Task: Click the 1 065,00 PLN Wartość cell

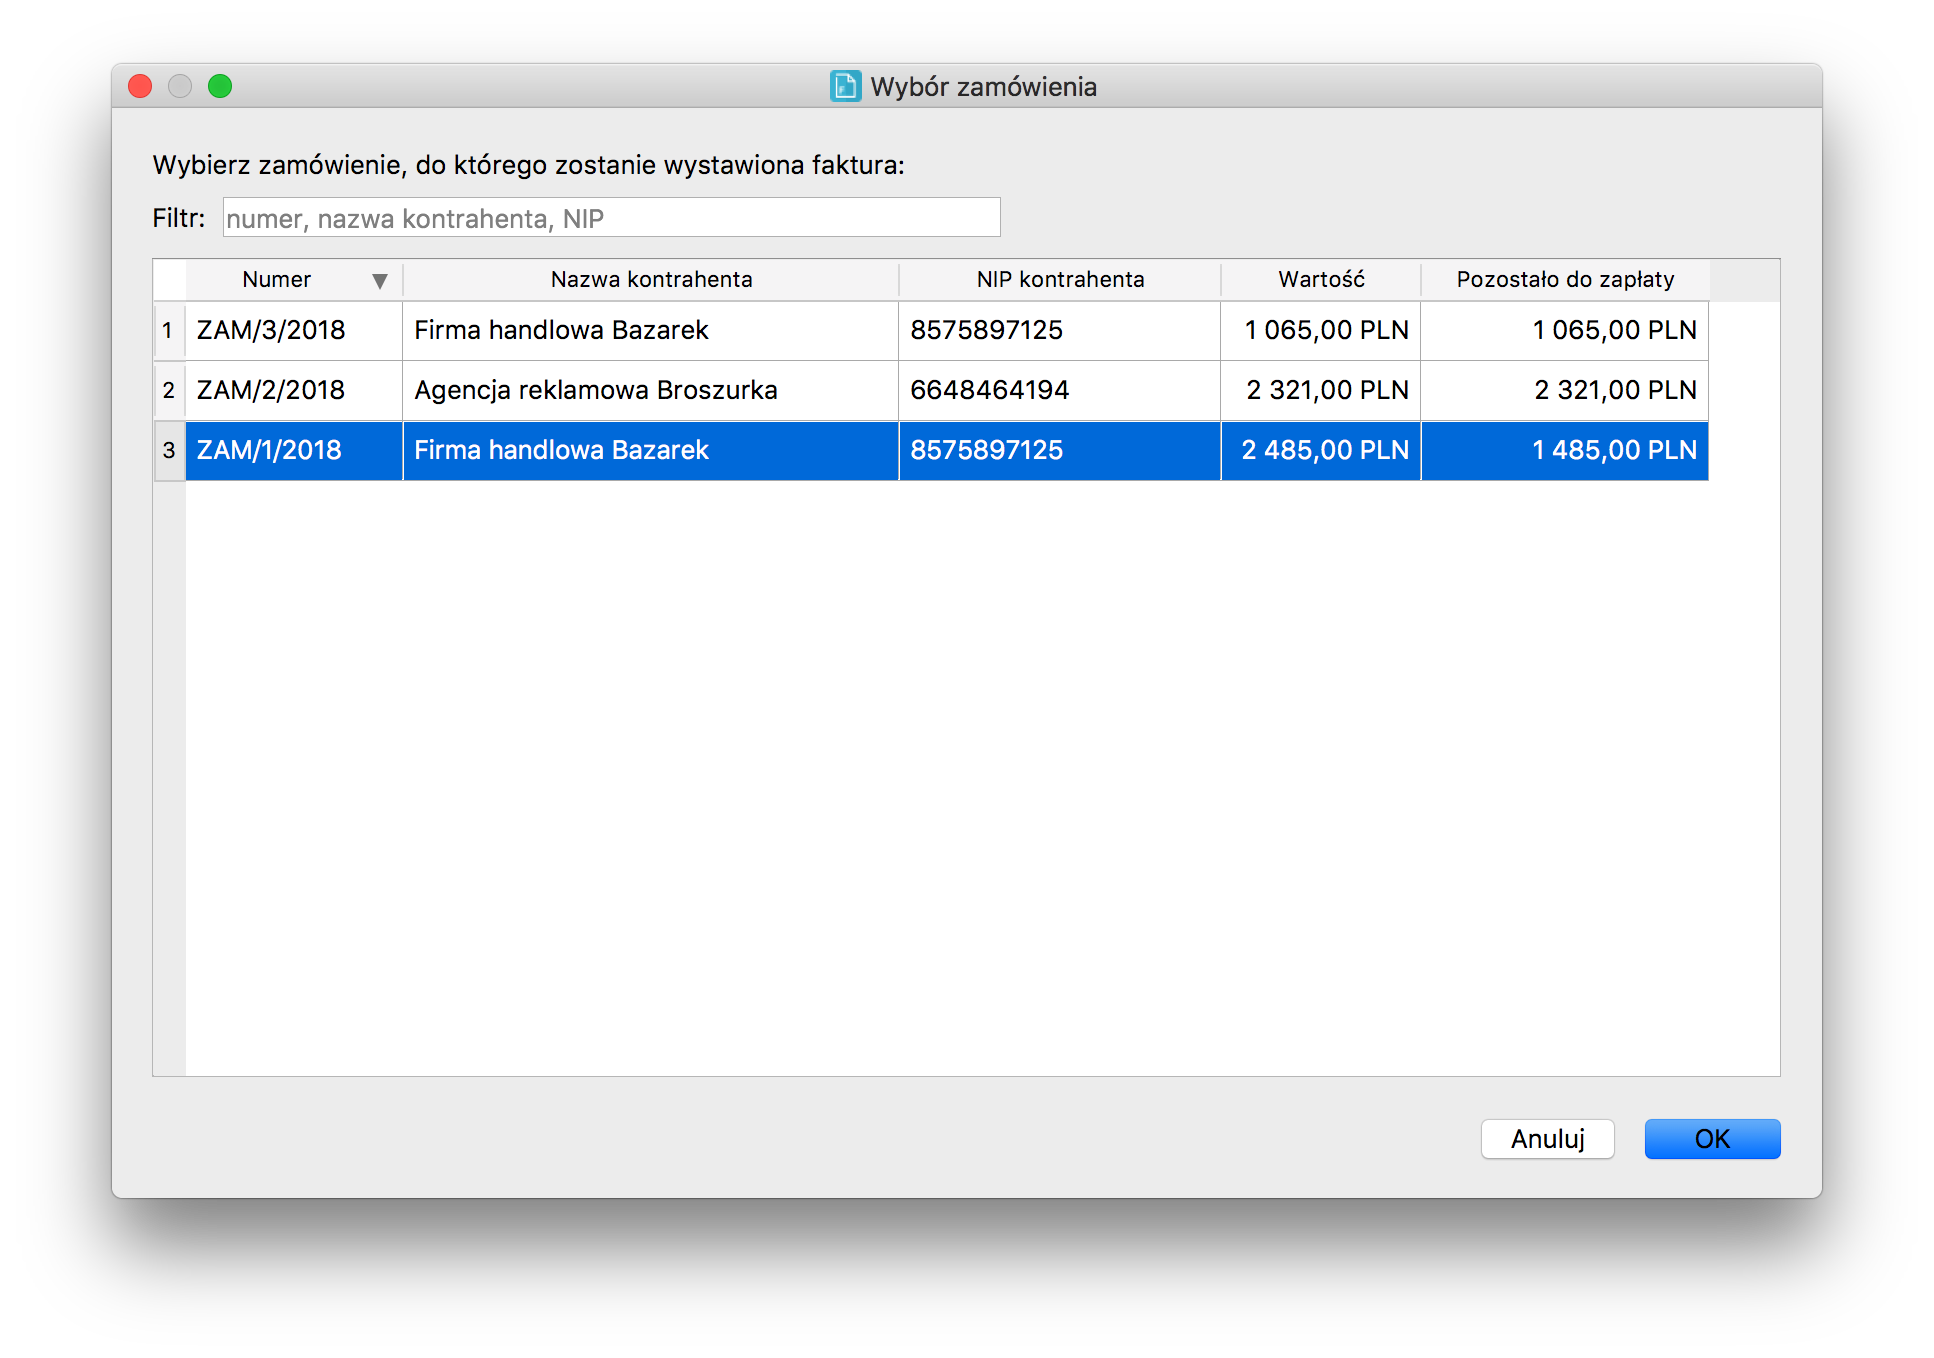Action: point(1321,330)
